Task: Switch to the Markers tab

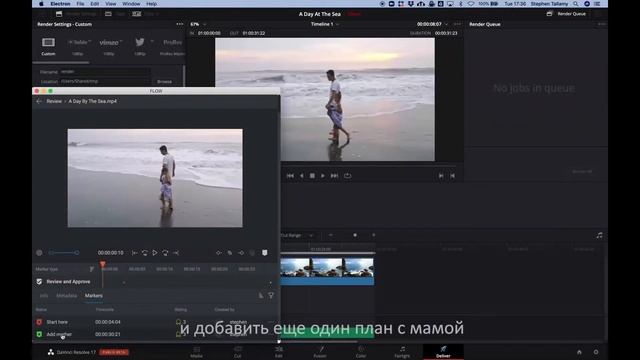Action: click(94, 296)
